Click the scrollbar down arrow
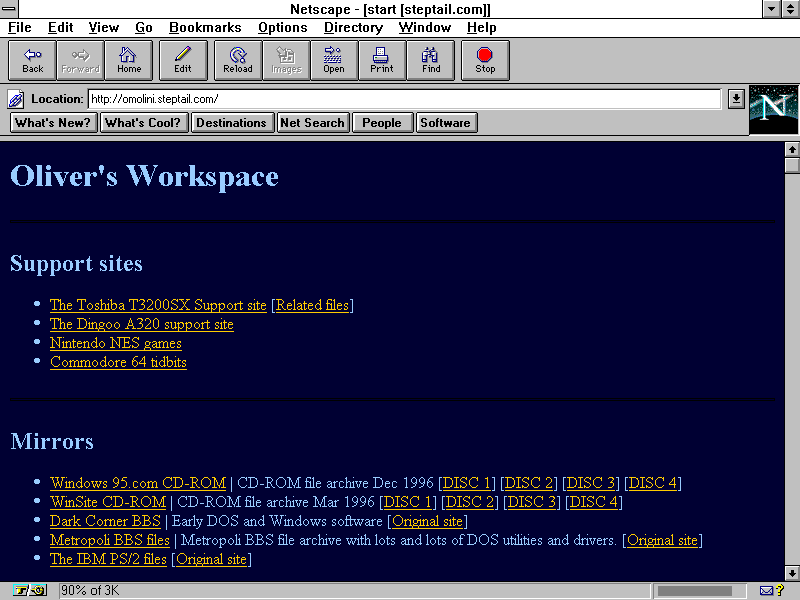800x600 pixels. click(791, 573)
